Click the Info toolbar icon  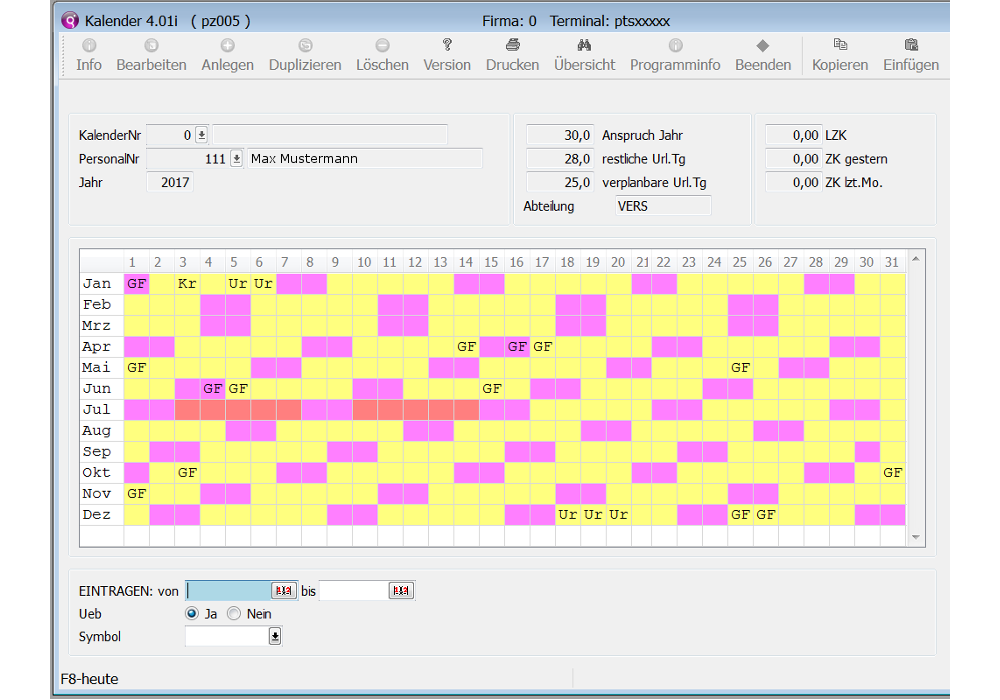pos(89,46)
